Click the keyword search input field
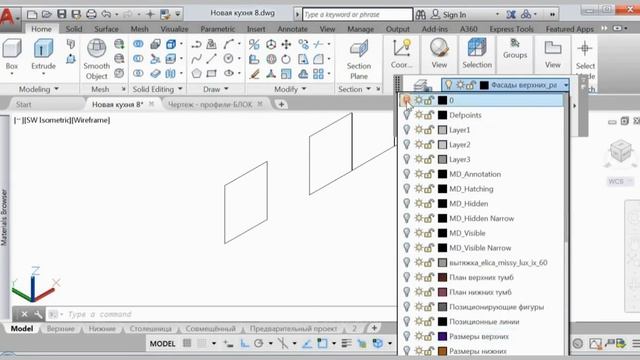This screenshot has height=360, width=640. (x=358, y=15)
